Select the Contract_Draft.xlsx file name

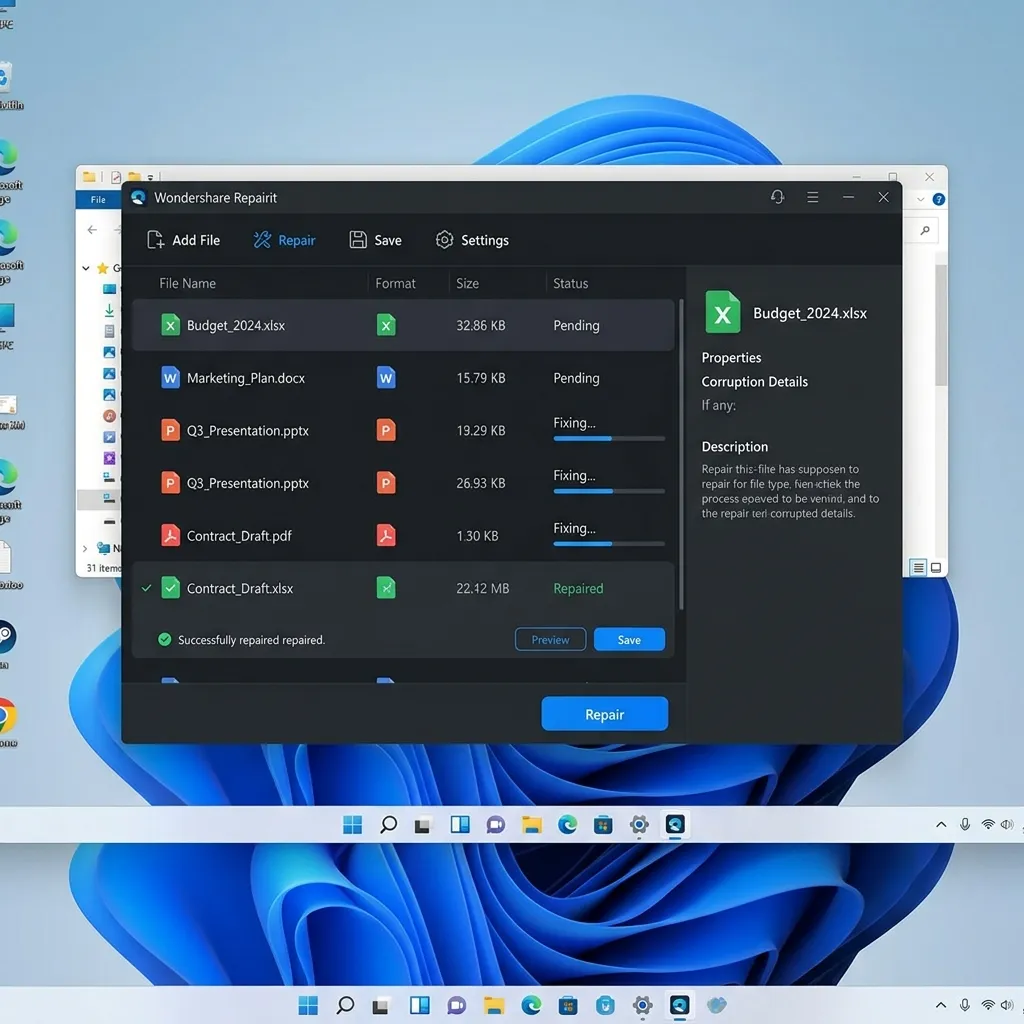point(240,588)
